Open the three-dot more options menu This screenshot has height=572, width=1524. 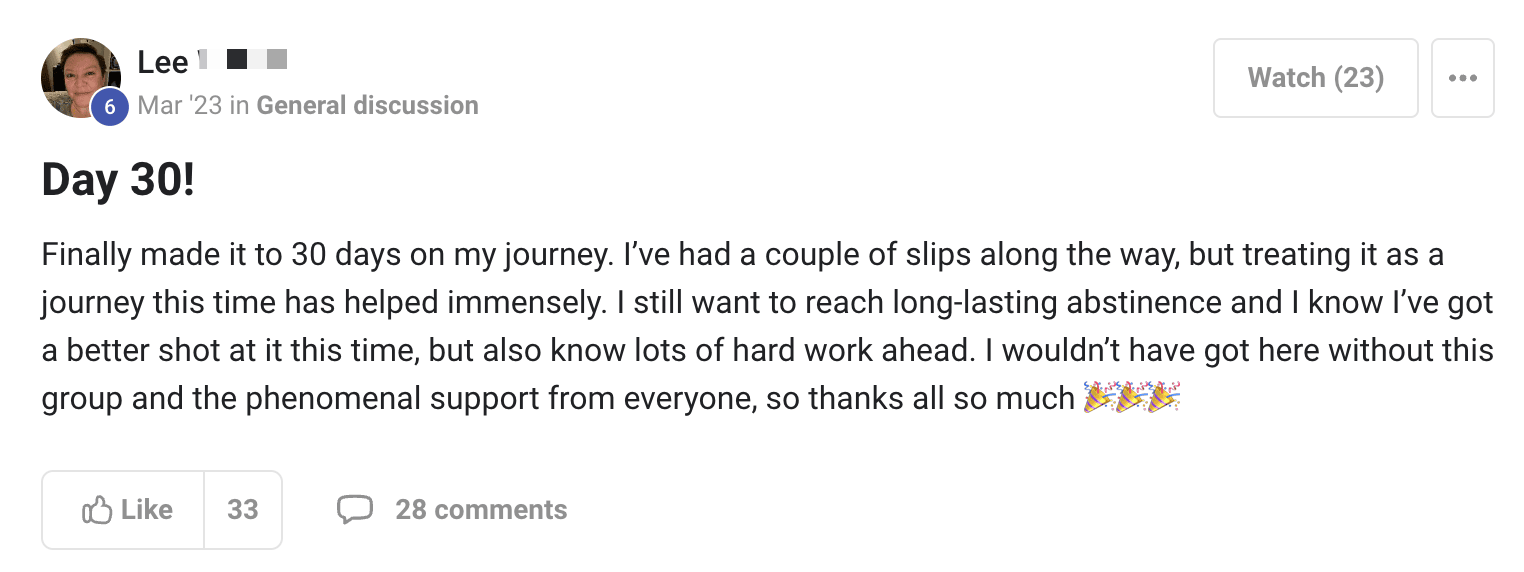[1462, 78]
